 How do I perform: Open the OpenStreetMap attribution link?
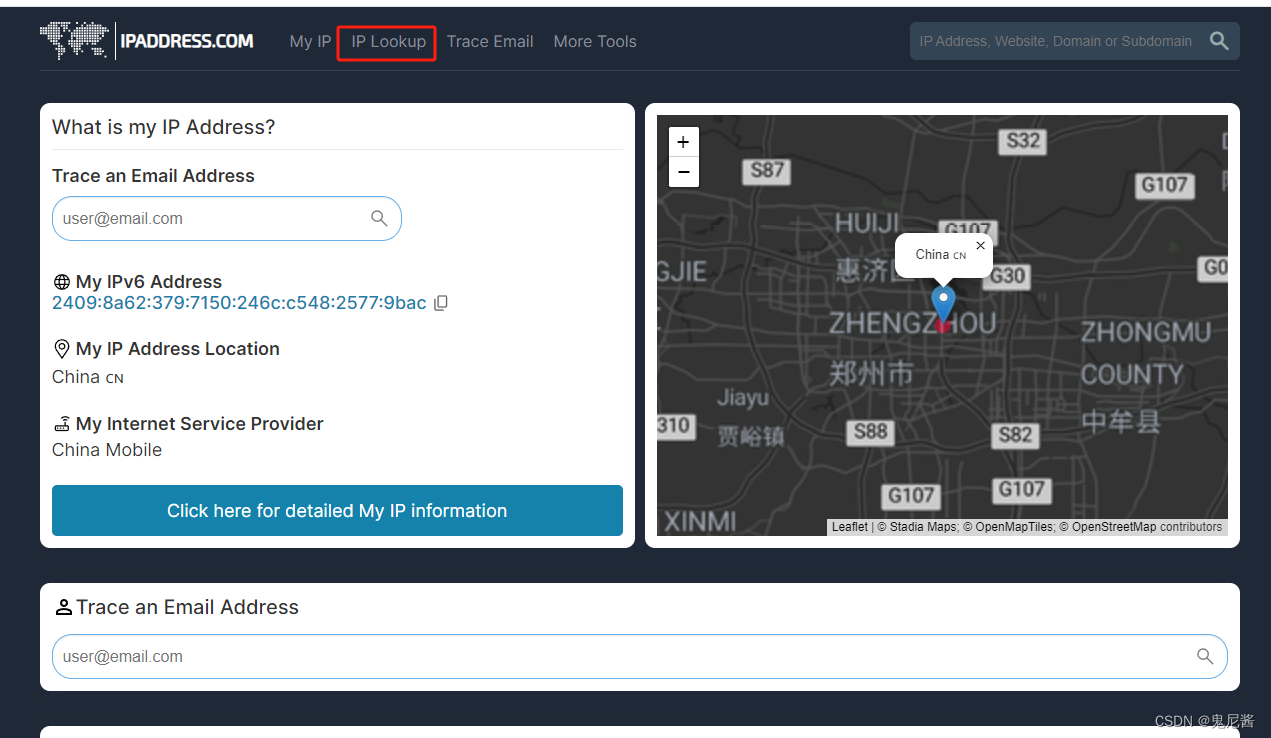(1114, 527)
